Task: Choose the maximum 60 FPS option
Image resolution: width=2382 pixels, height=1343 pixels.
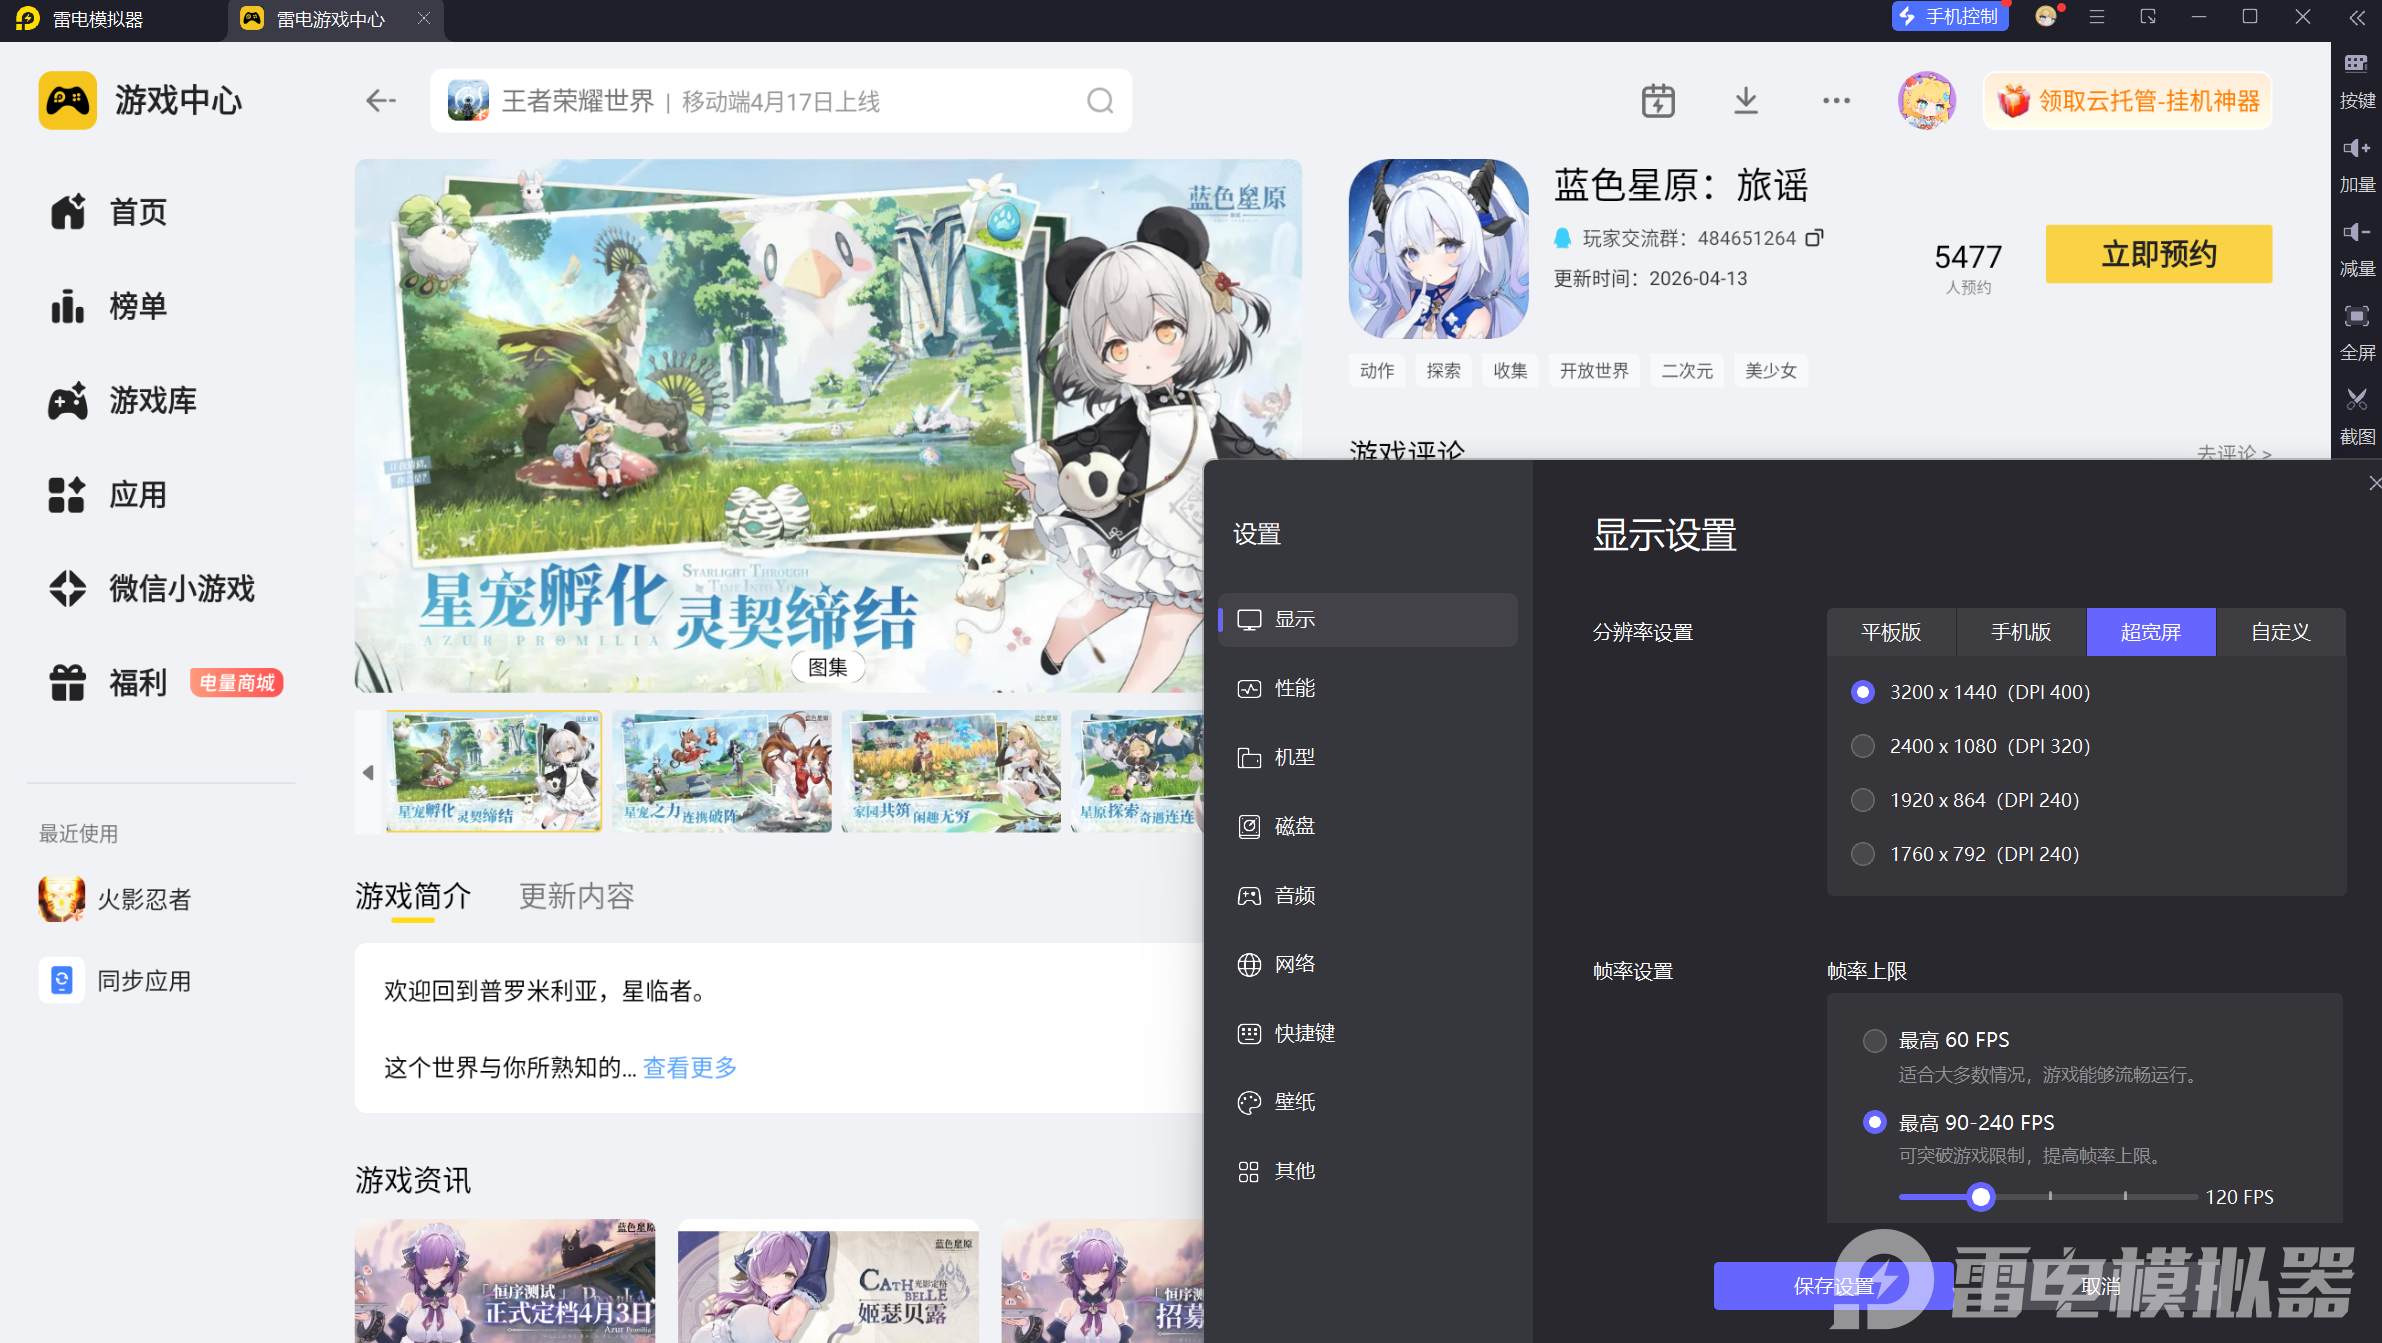Action: [1875, 1040]
